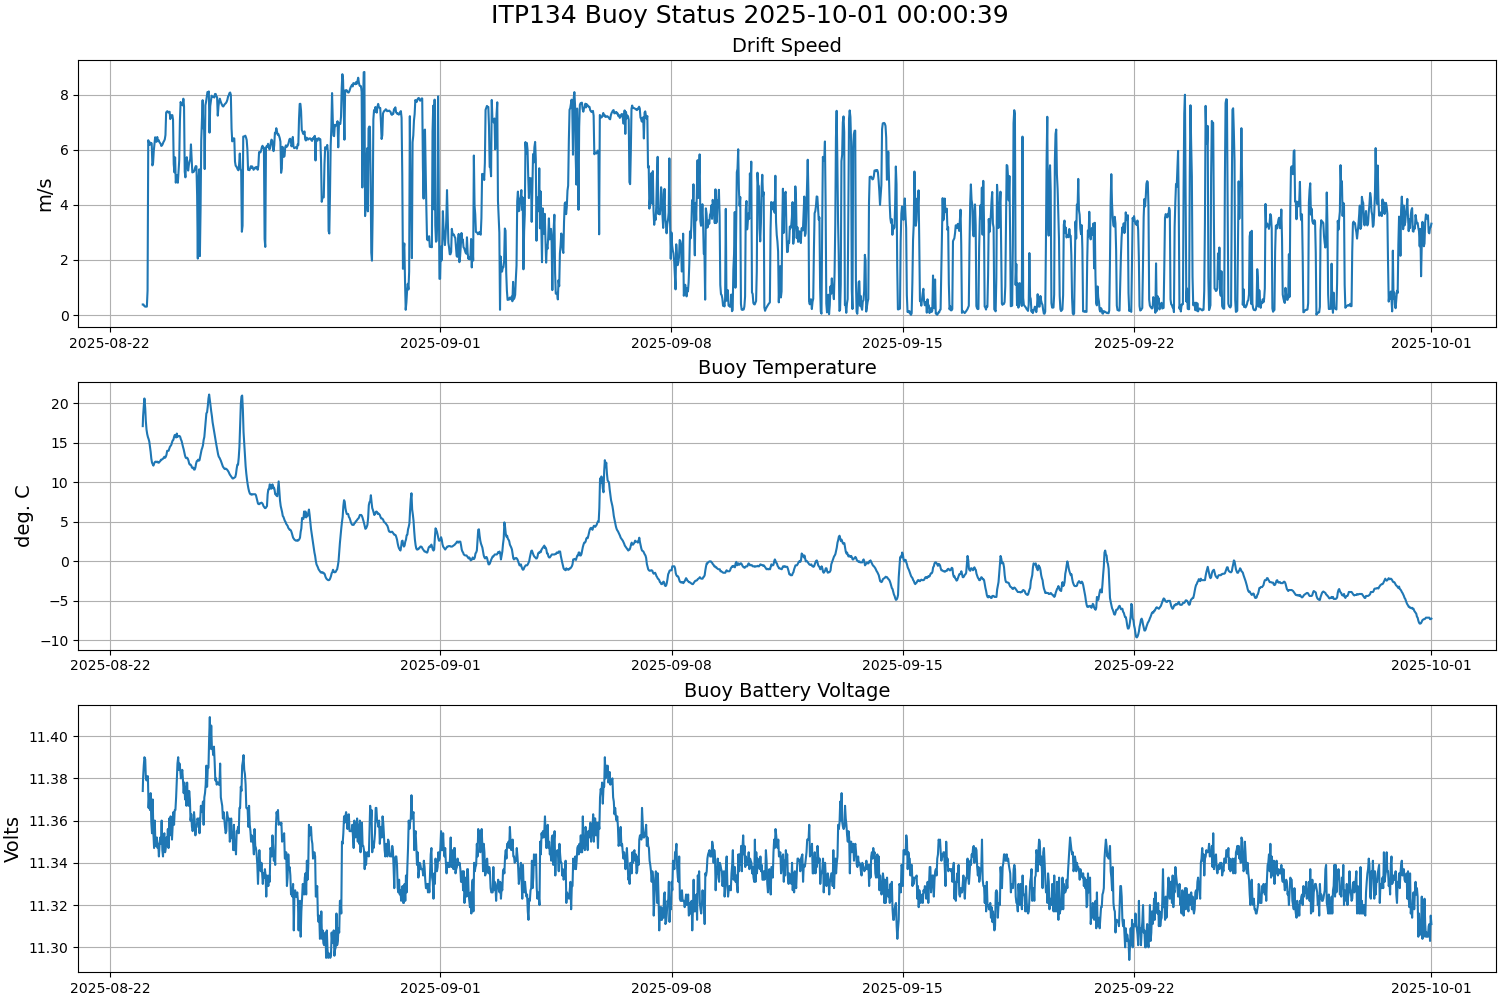Click the 11.30 tick on voltage axis
The height and width of the screenshot is (1000, 1500).
pos(48,948)
